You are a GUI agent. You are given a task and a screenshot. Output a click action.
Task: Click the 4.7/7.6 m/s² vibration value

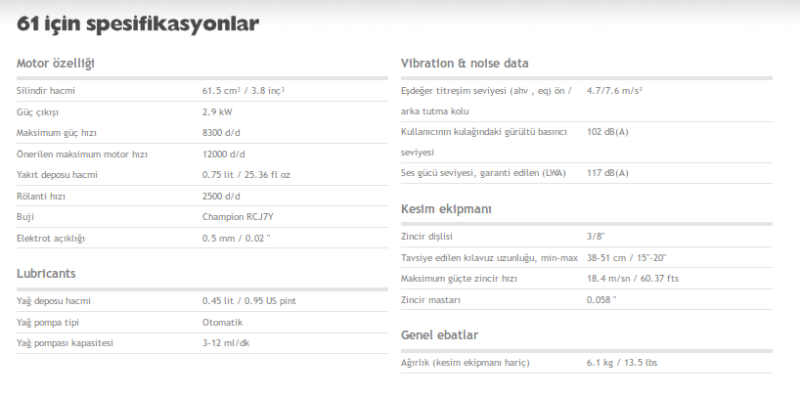coord(615,91)
